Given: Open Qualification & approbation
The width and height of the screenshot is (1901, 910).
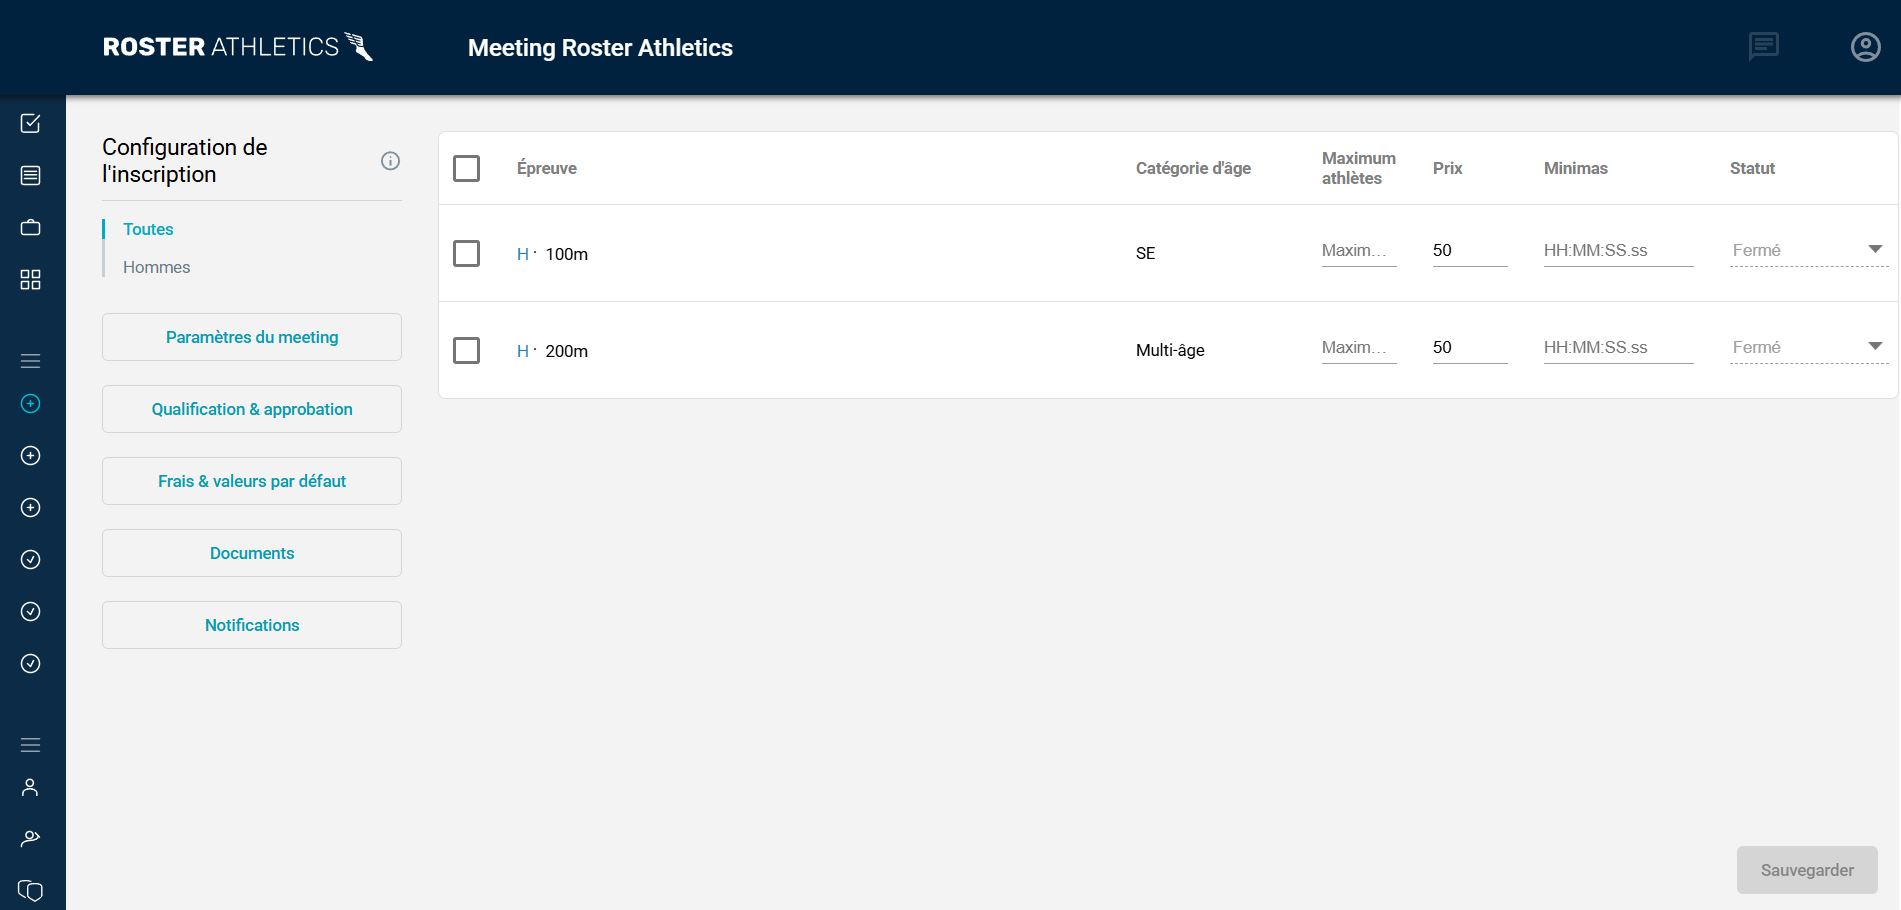Looking at the screenshot, I should pos(252,409).
